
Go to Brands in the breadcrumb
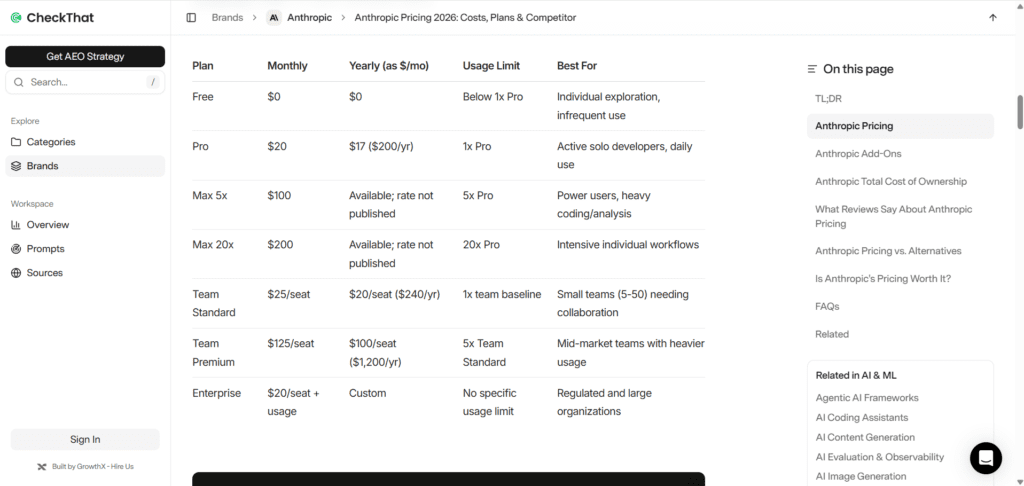(x=227, y=18)
